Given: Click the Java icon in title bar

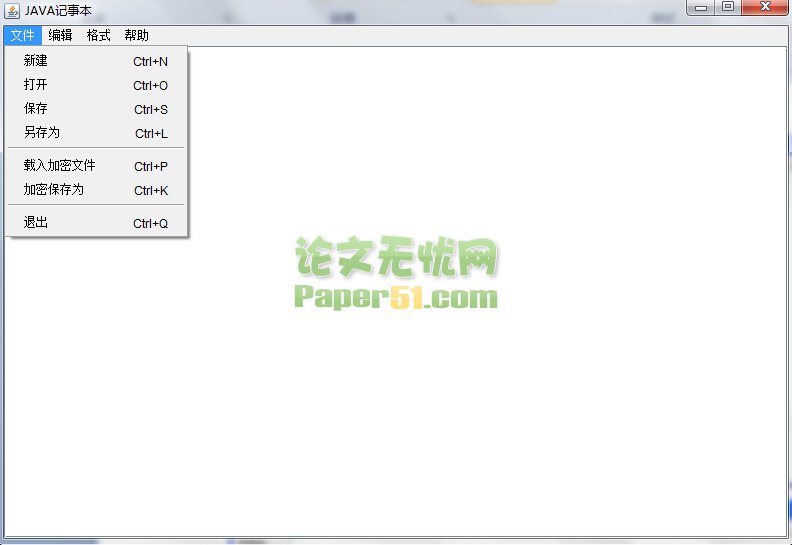Looking at the screenshot, I should [x=12, y=11].
